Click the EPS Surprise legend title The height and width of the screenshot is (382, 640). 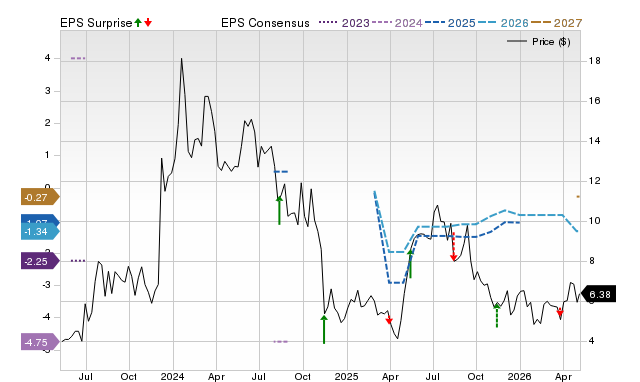(x=96, y=23)
